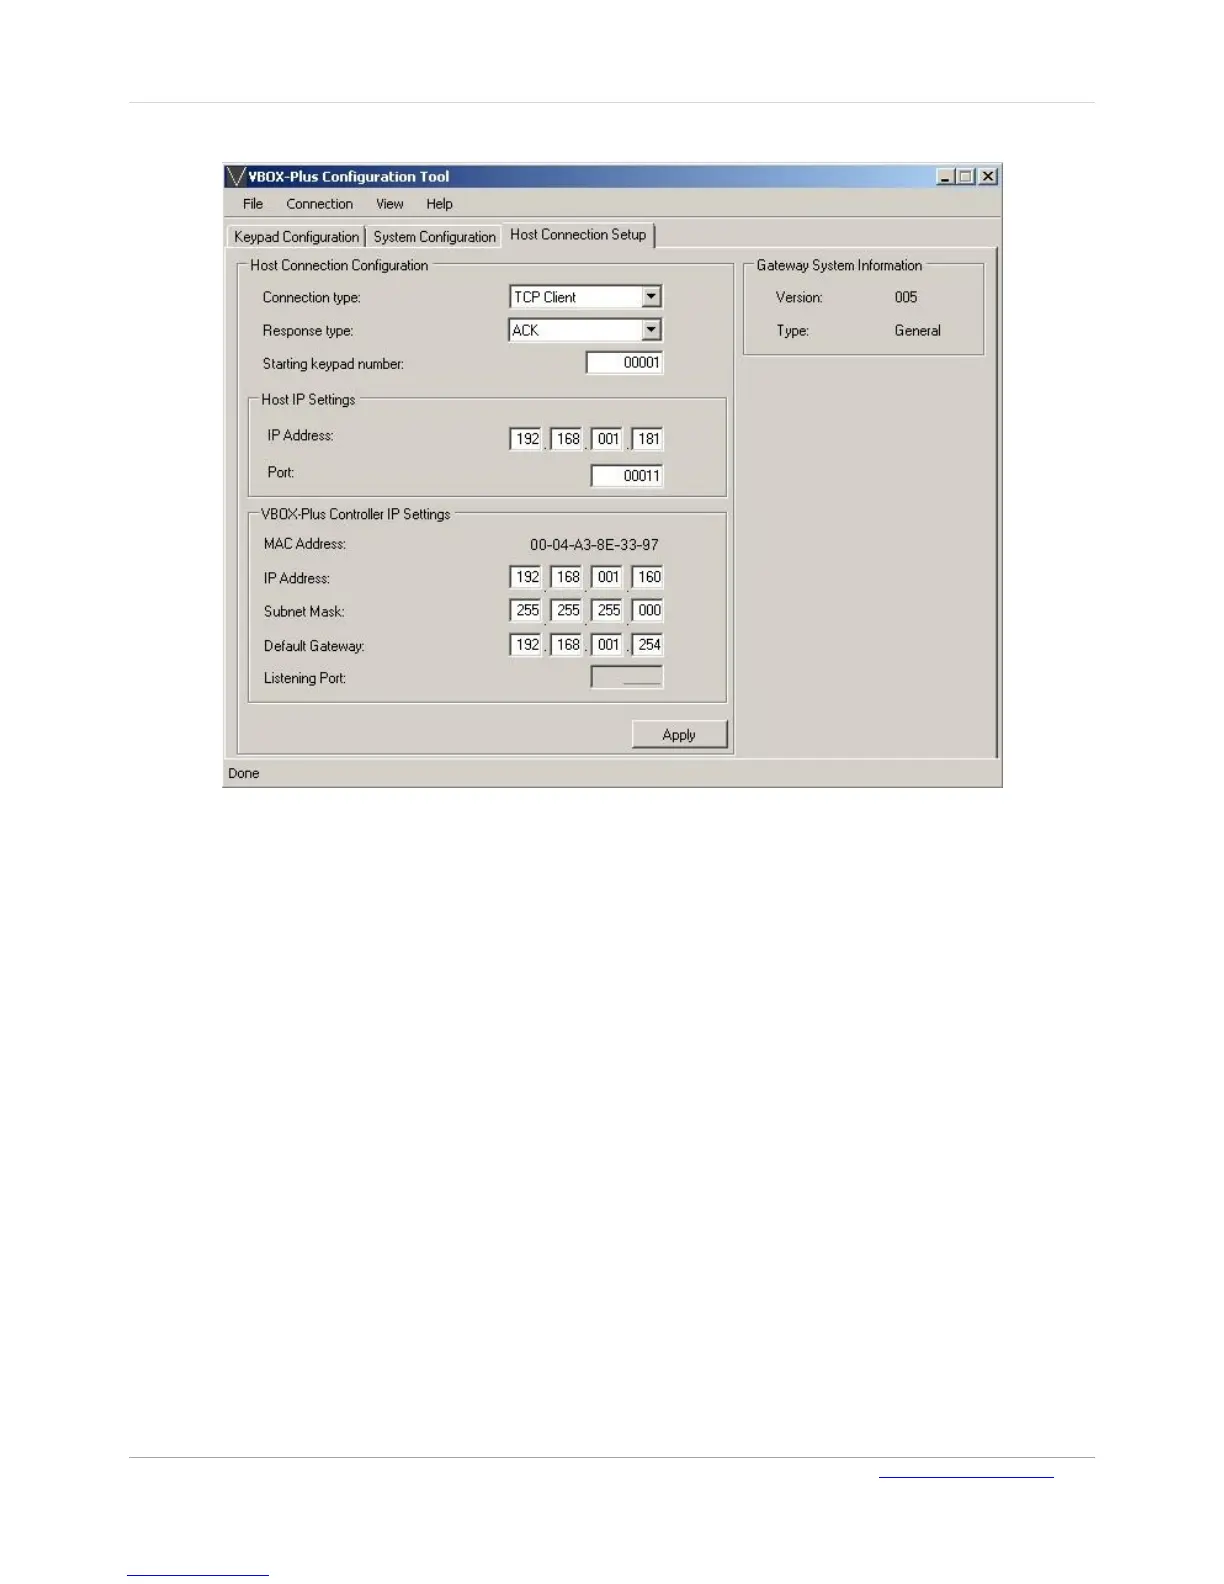Click Controller IP Address last octet 160

647,577
